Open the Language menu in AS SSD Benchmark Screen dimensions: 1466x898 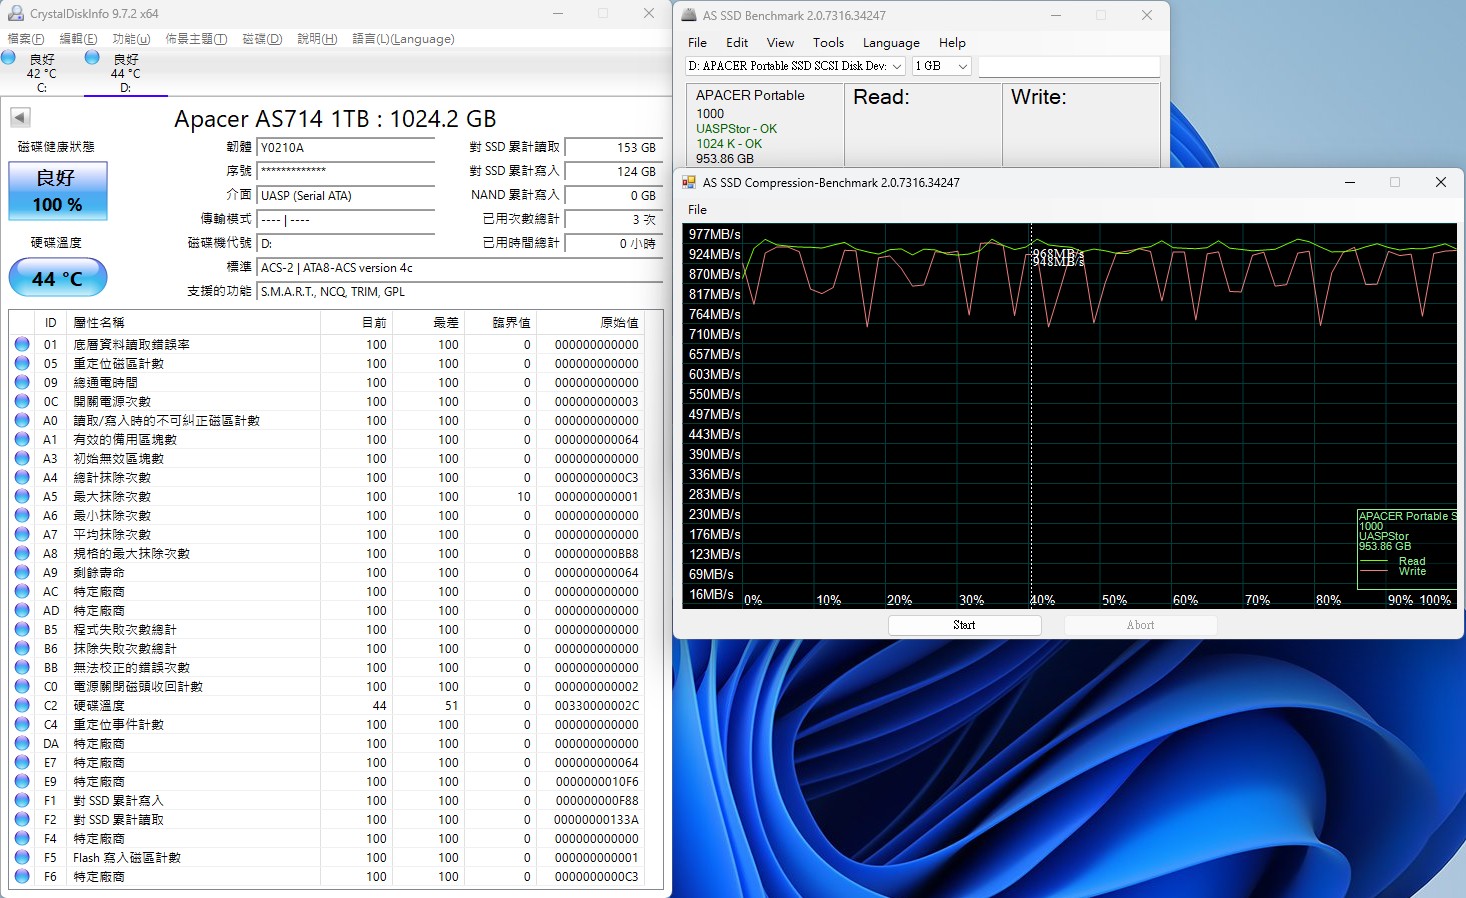pyautogui.click(x=891, y=43)
